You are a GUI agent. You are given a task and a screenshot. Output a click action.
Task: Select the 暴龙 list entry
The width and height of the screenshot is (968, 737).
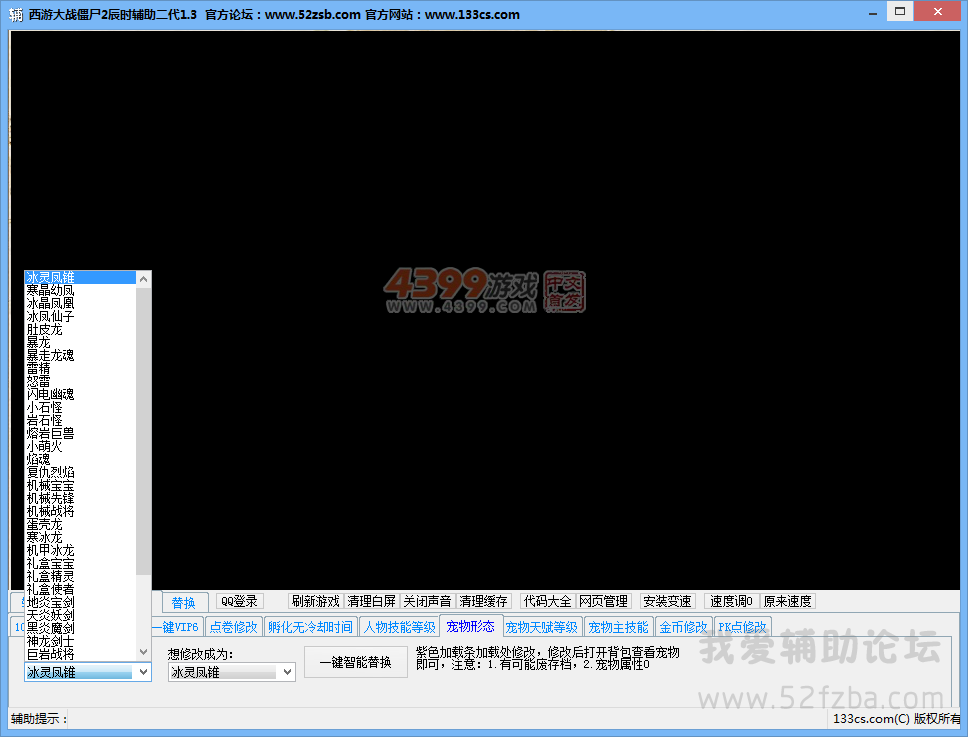80,342
